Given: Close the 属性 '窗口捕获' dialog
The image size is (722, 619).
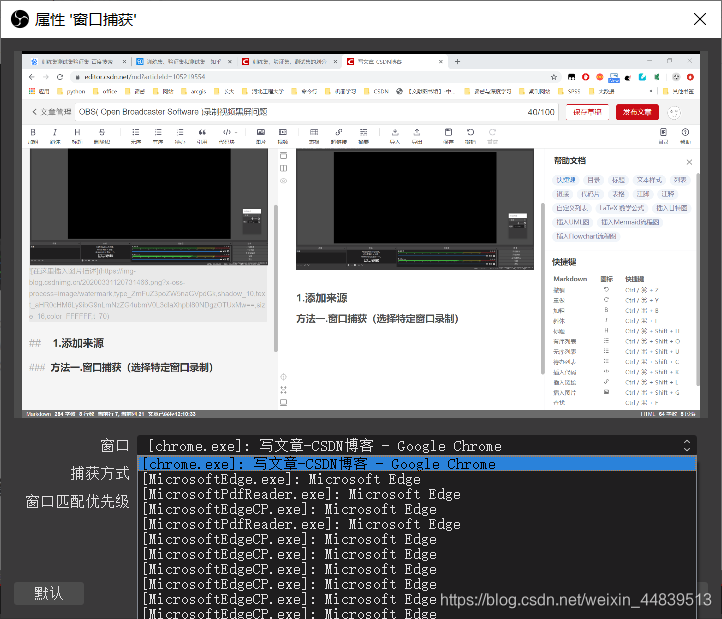Looking at the screenshot, I should (699, 19).
